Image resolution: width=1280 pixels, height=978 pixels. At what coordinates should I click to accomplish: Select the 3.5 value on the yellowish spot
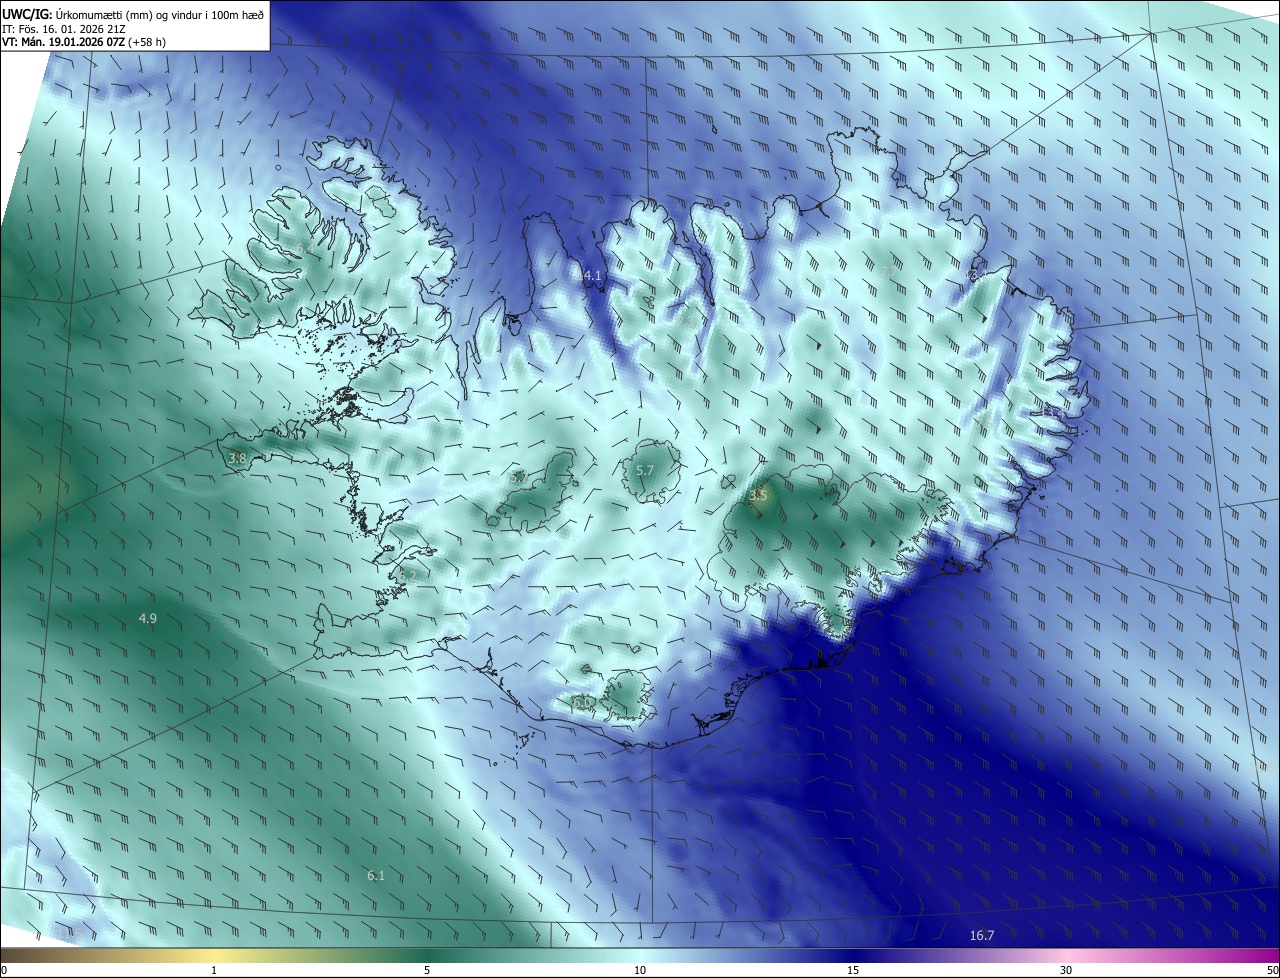pyautogui.click(x=758, y=495)
